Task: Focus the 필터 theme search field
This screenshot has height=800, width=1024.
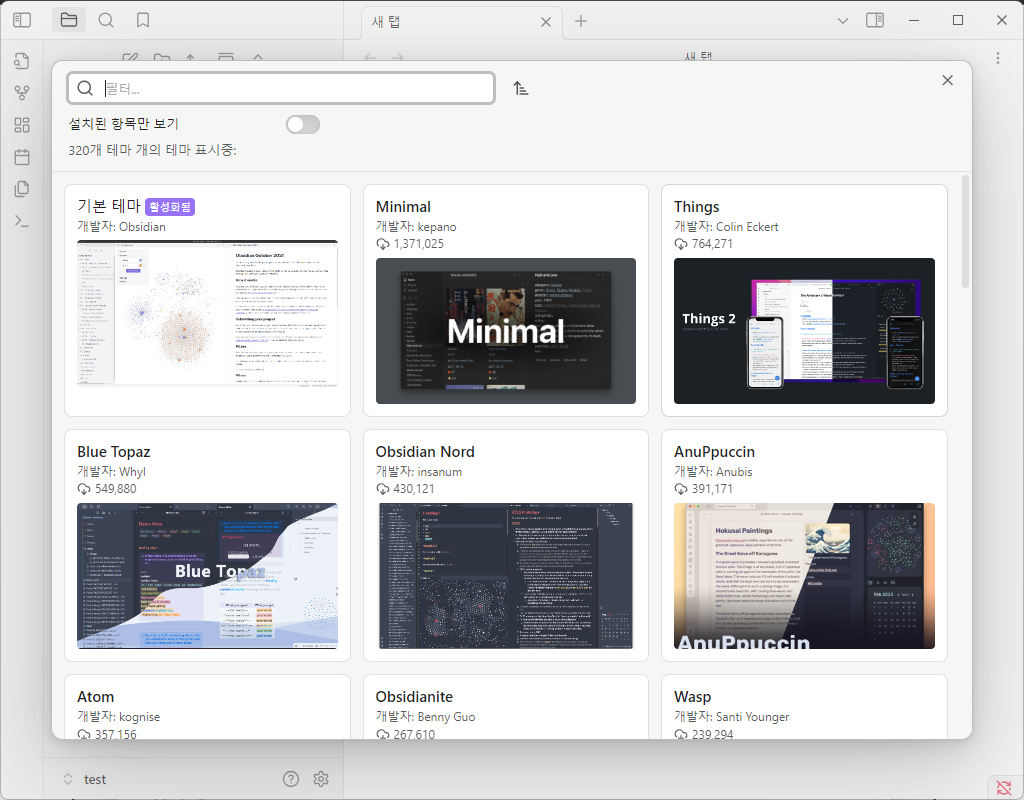Action: 281,88
